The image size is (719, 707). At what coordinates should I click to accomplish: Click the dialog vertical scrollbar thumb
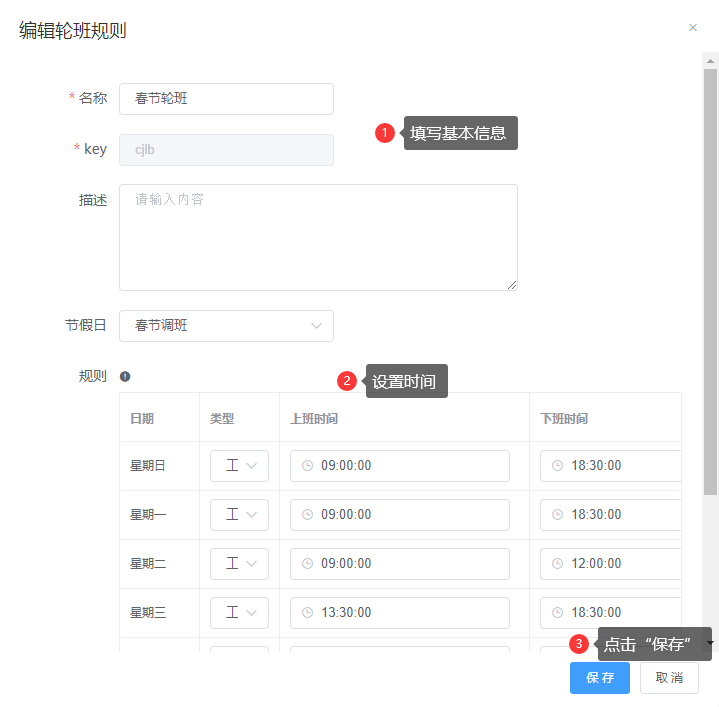(x=710, y=282)
